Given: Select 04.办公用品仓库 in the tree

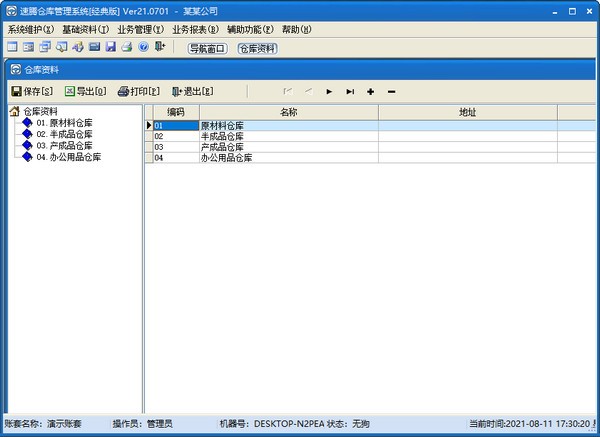Looking at the screenshot, I should click(68, 157).
